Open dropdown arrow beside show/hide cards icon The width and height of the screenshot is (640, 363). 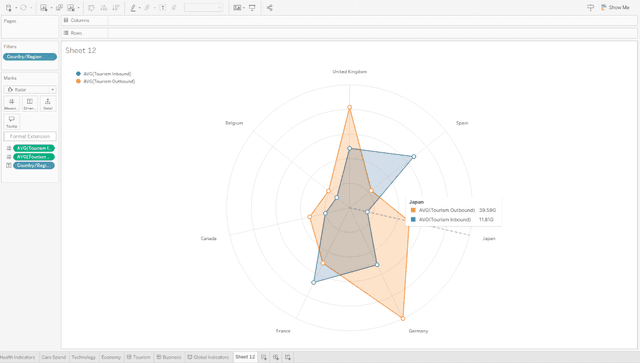coord(244,8)
